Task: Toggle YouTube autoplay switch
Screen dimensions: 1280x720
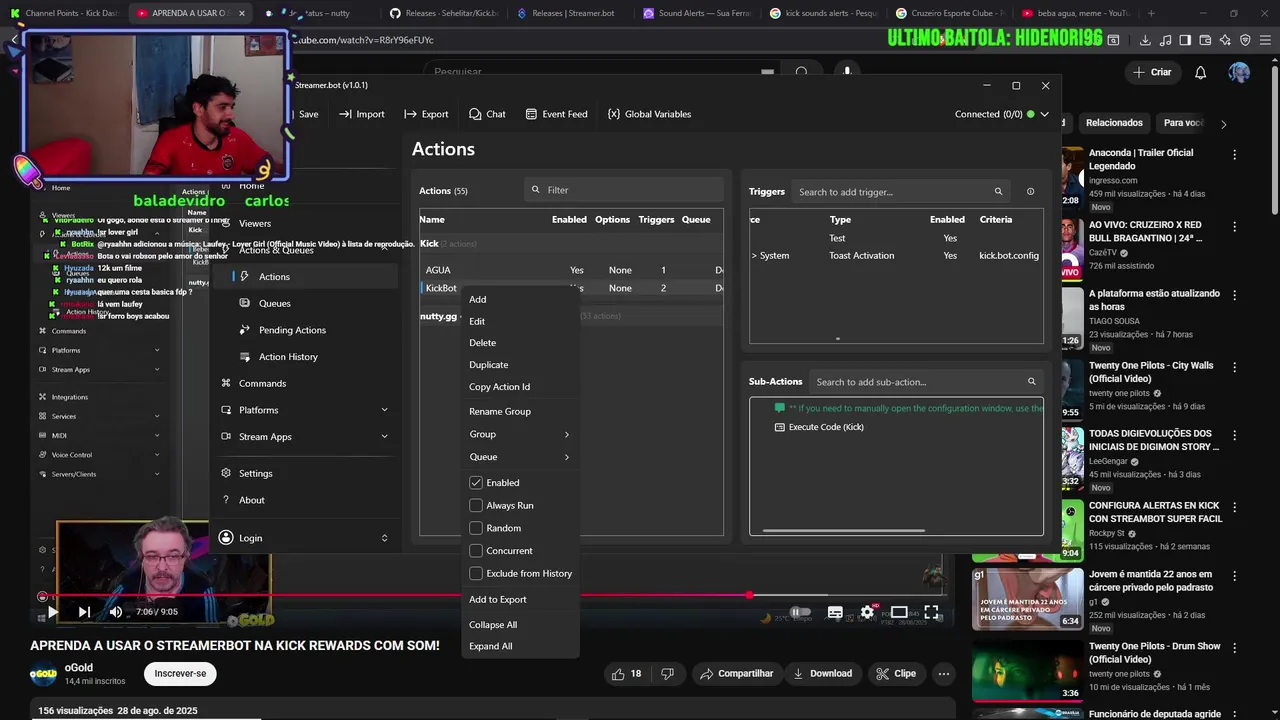Action: [800, 612]
